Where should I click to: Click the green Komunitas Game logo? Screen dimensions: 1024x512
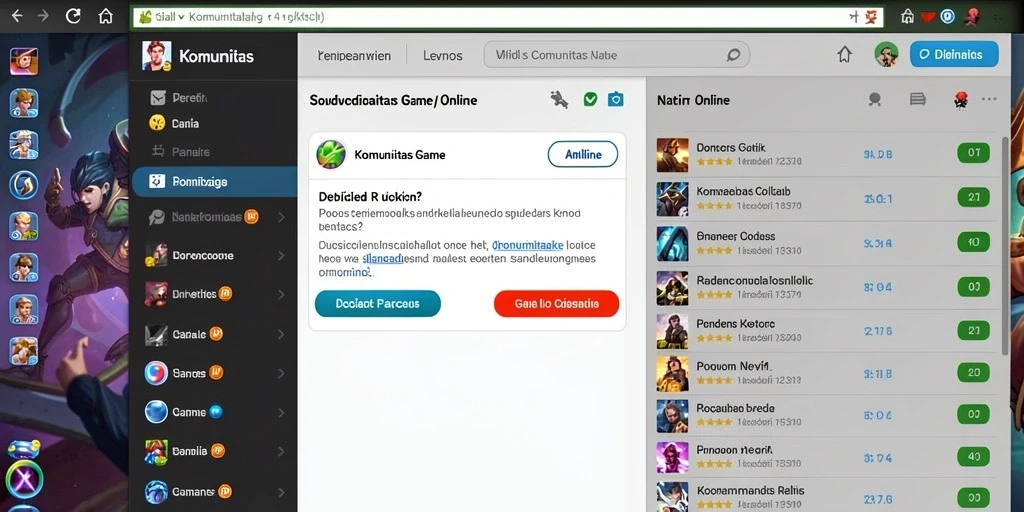pyautogui.click(x=331, y=155)
